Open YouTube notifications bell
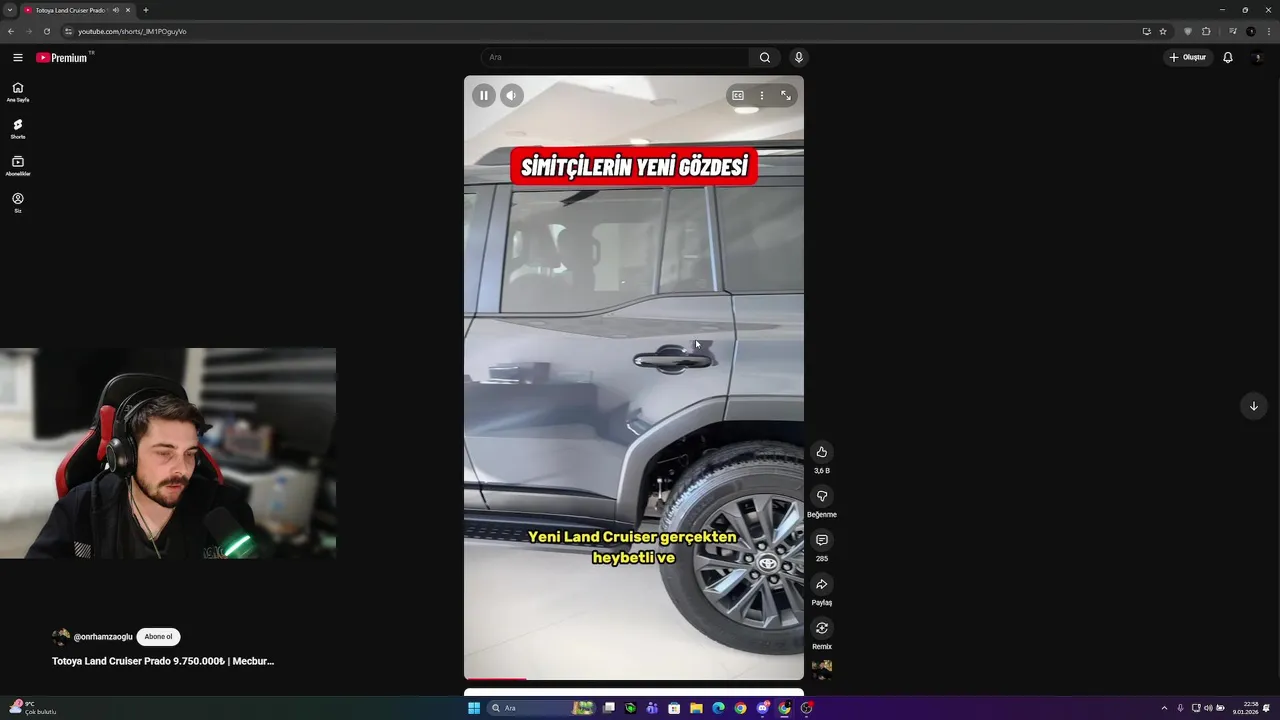This screenshot has height=720, width=1280. (1228, 58)
